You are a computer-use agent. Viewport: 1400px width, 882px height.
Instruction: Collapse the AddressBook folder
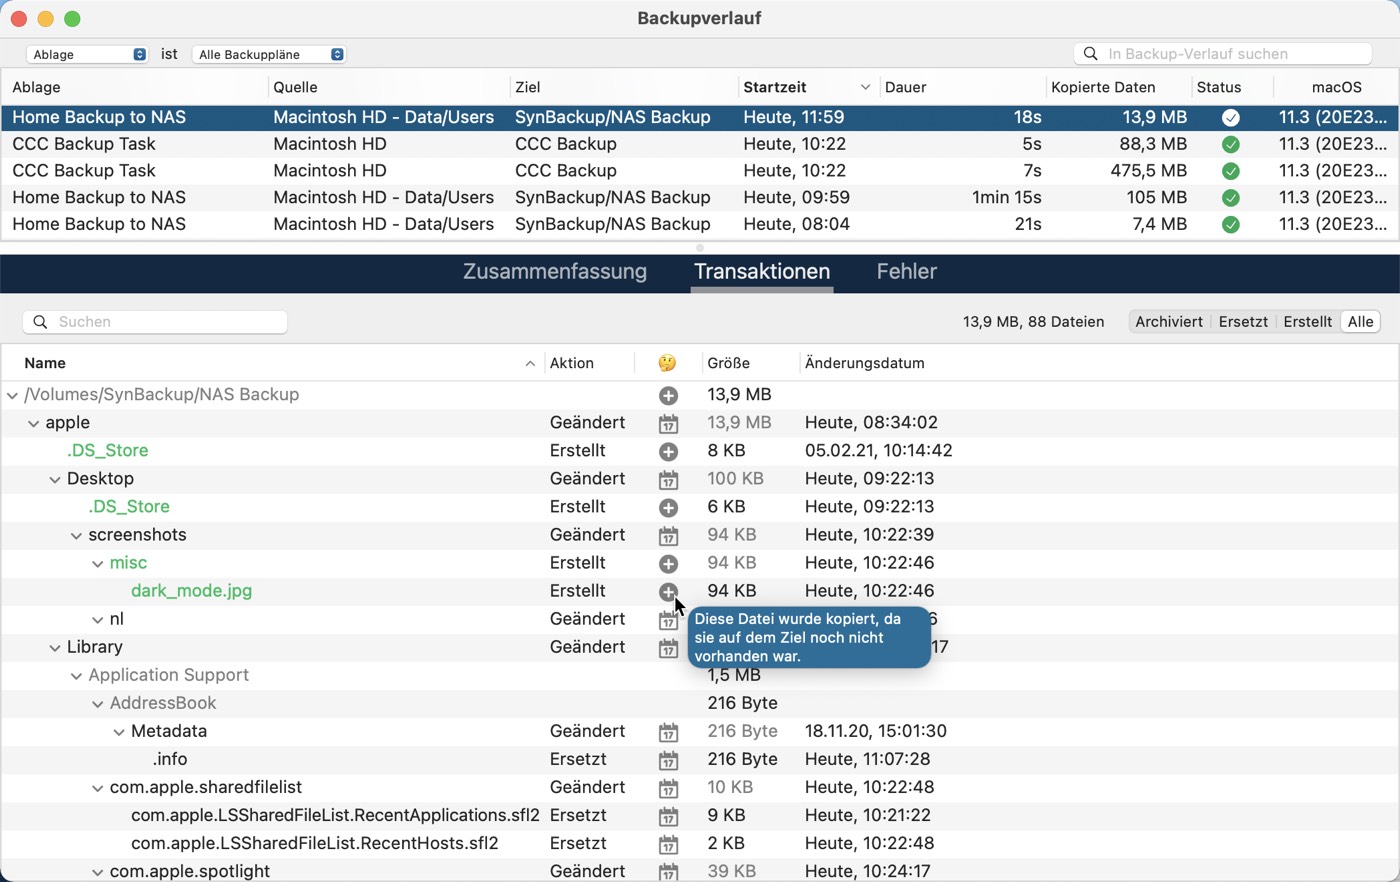click(98, 703)
